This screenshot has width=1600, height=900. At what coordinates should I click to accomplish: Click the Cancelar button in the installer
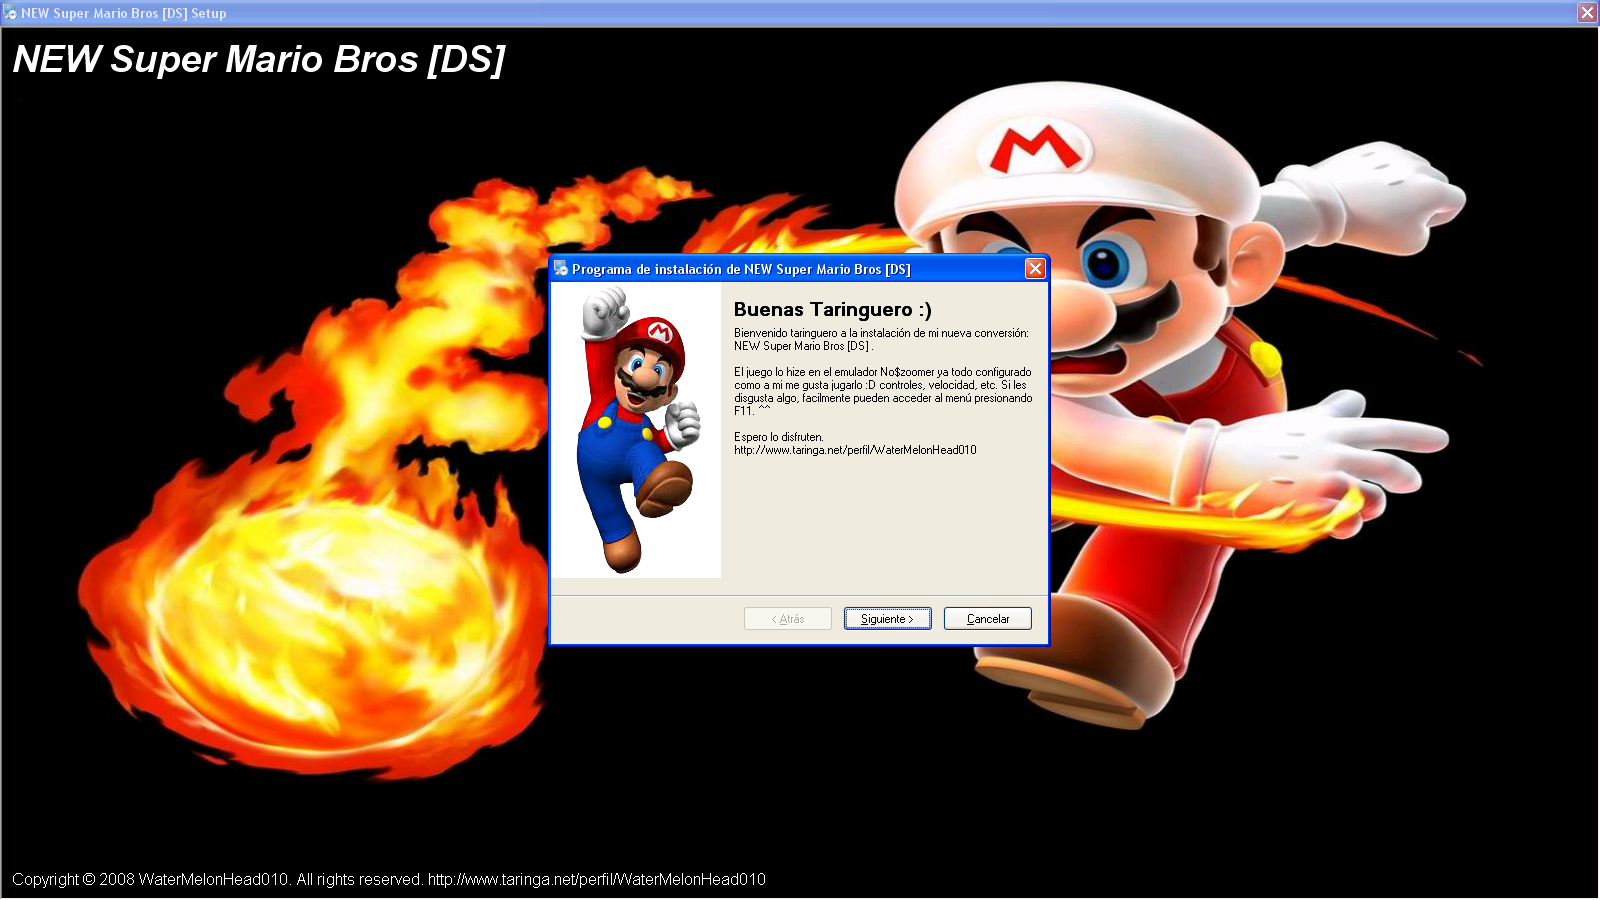point(987,619)
